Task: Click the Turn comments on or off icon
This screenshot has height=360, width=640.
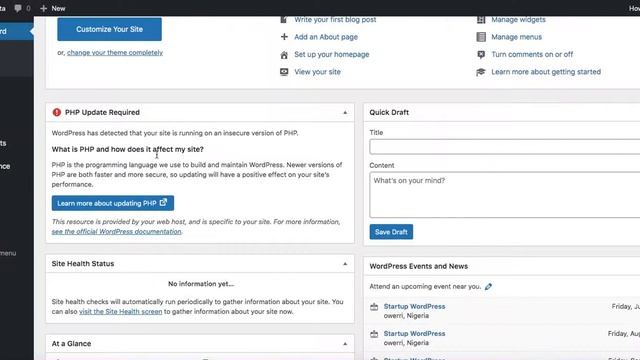Action: (481, 54)
